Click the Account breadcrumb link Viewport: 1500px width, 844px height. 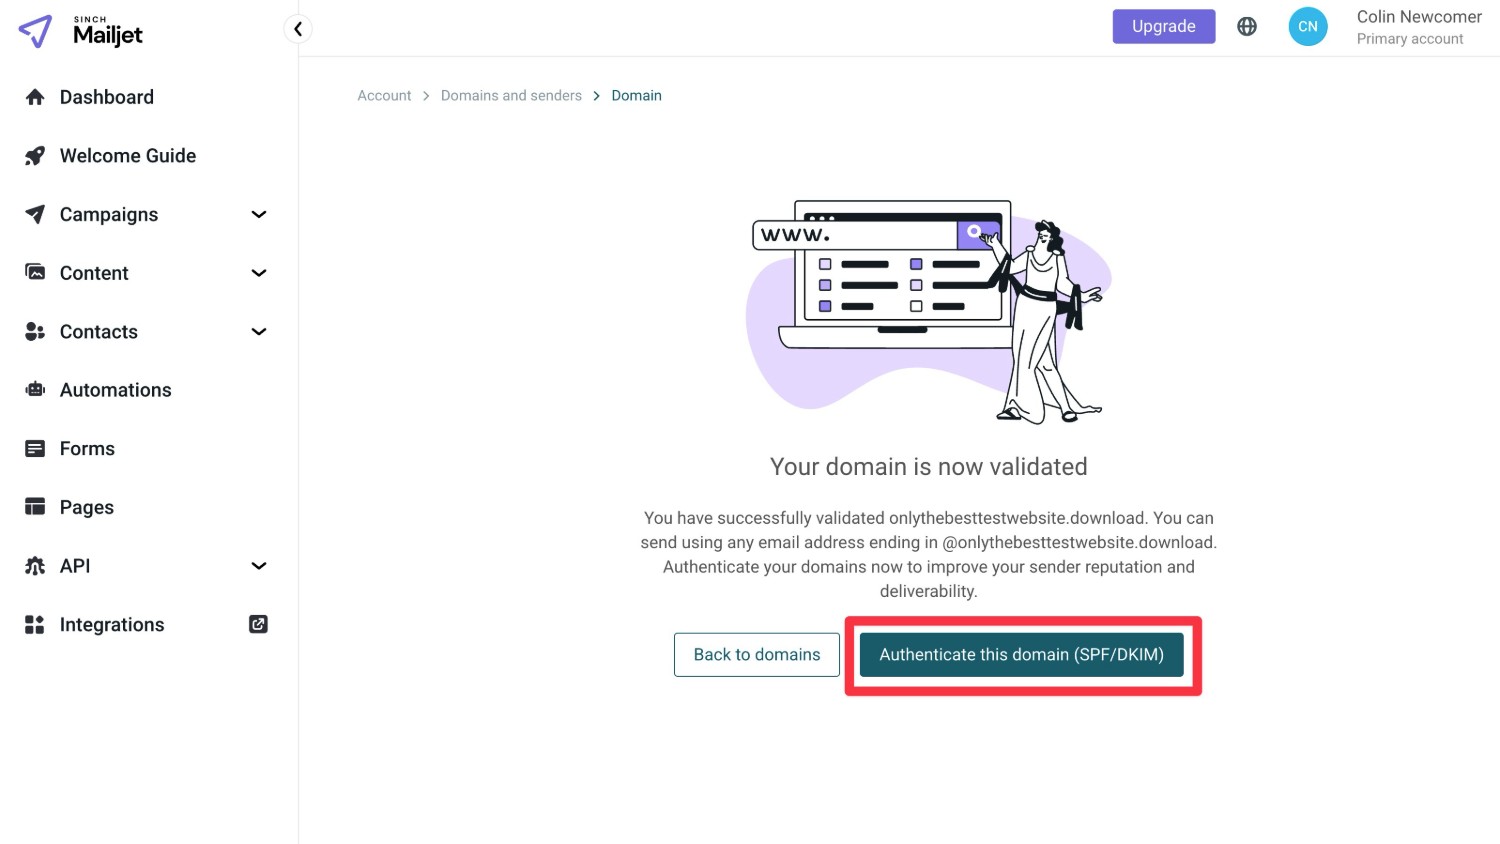(x=384, y=96)
